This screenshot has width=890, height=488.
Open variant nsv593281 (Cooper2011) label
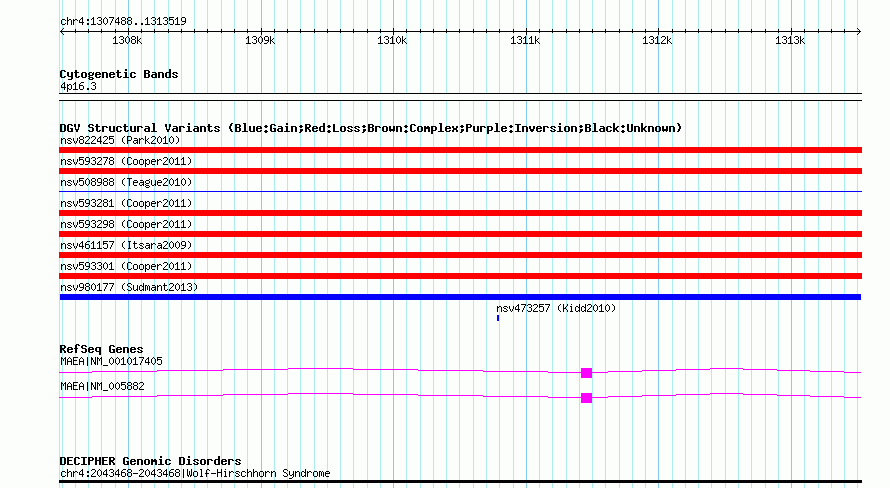coord(126,204)
